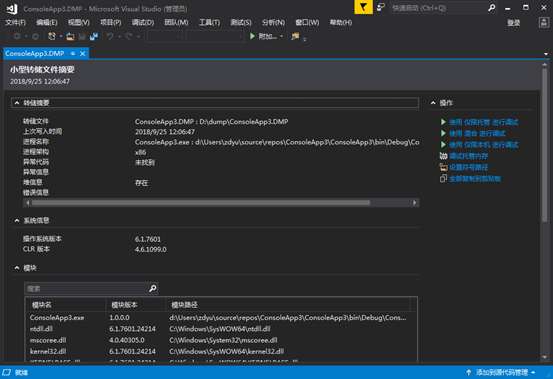Click the Quick Launch search magnifier
Viewport: 553px width, 379px height.
pos(491,7)
